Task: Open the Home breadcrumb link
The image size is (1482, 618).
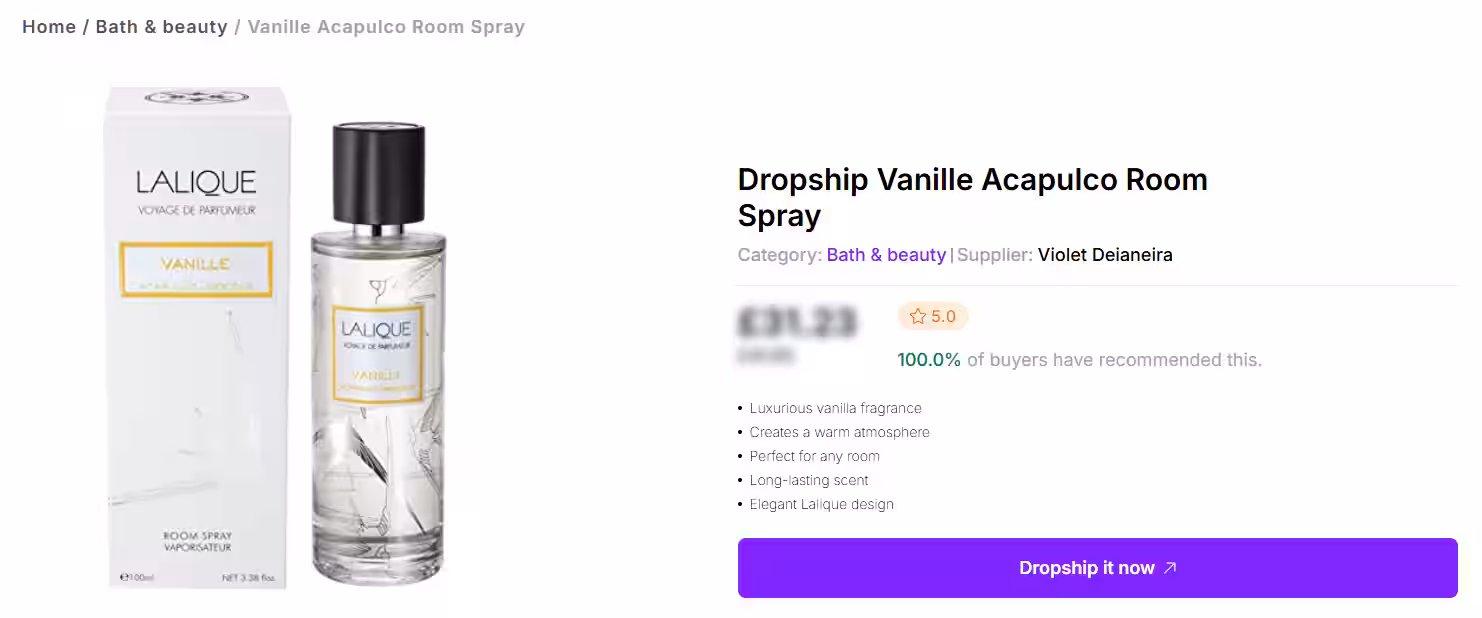Action: pyautogui.click(x=49, y=26)
